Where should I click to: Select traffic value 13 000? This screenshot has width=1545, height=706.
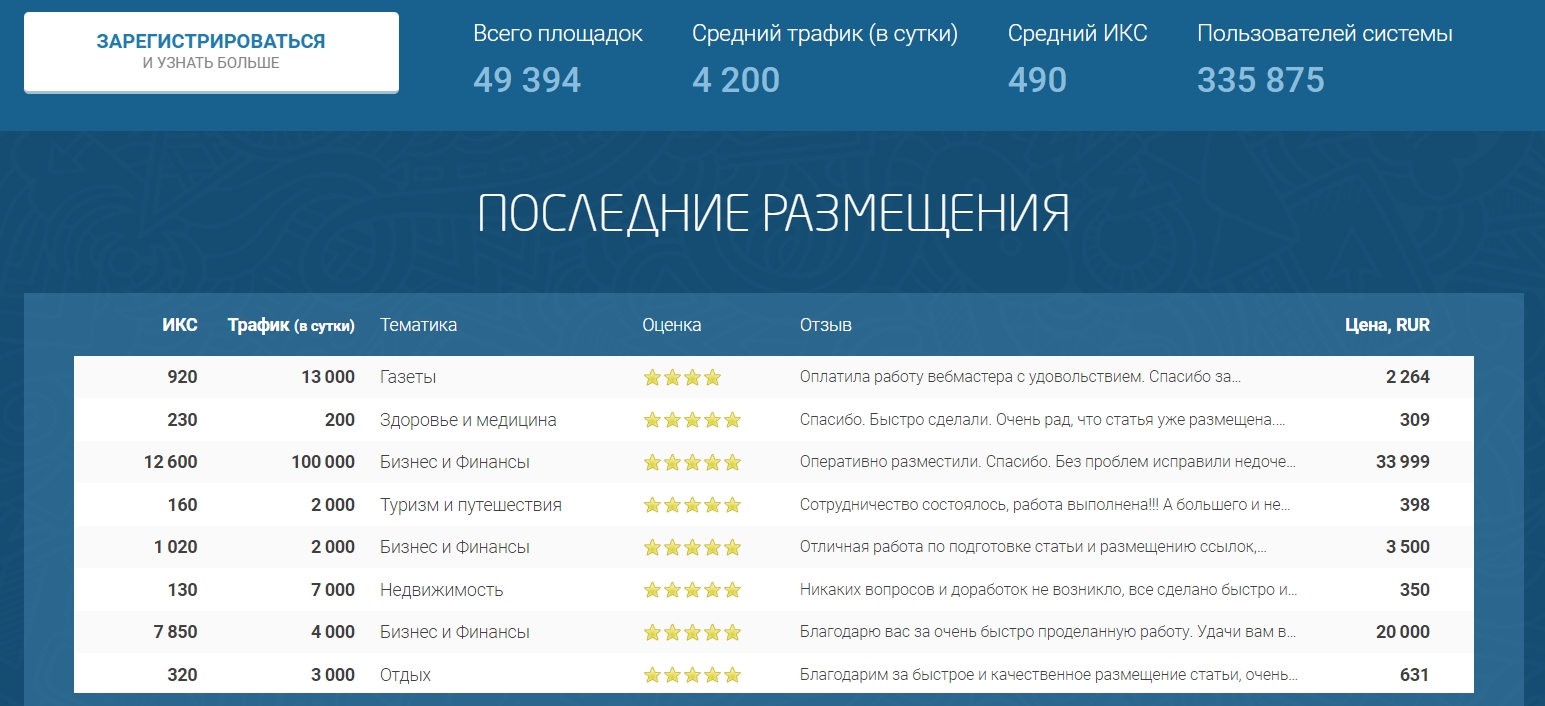[328, 378]
